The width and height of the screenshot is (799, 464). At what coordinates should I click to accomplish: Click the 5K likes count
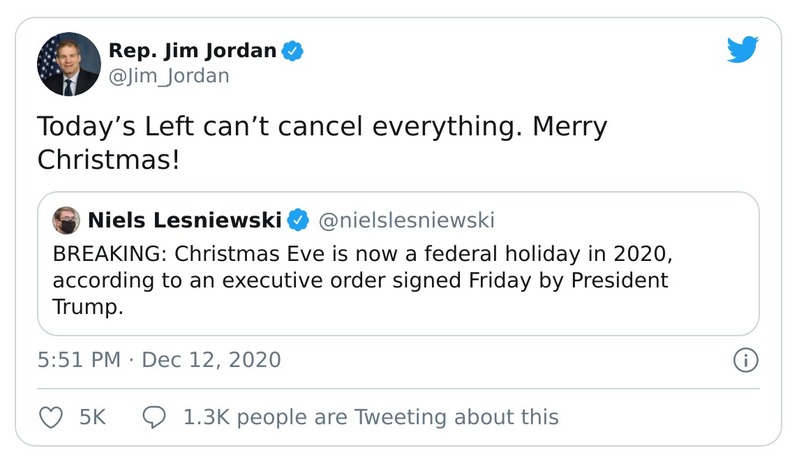92,417
